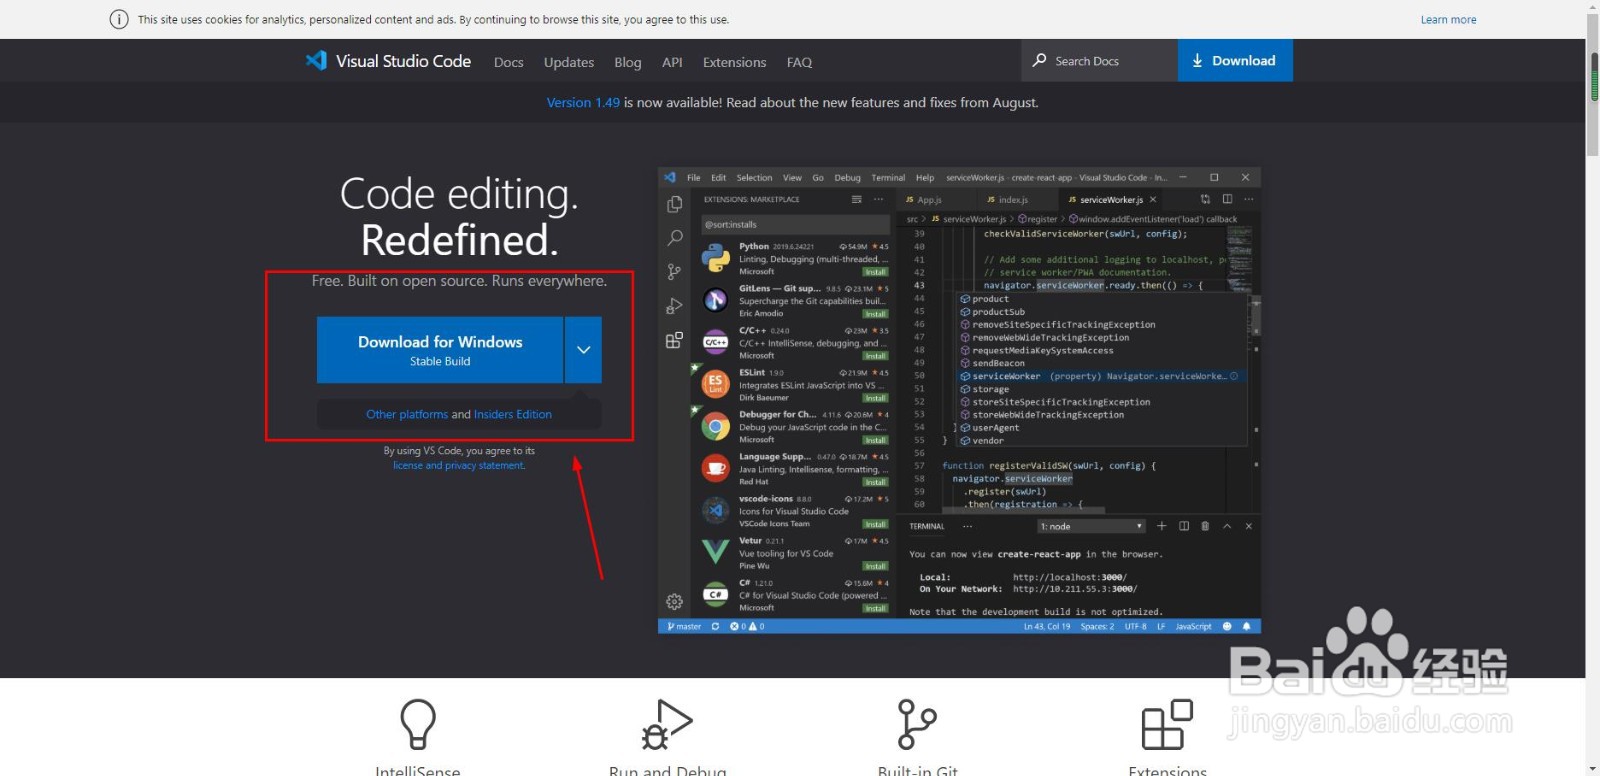The width and height of the screenshot is (1600, 776).
Task: Click Install button for Python extension
Action: (x=876, y=272)
